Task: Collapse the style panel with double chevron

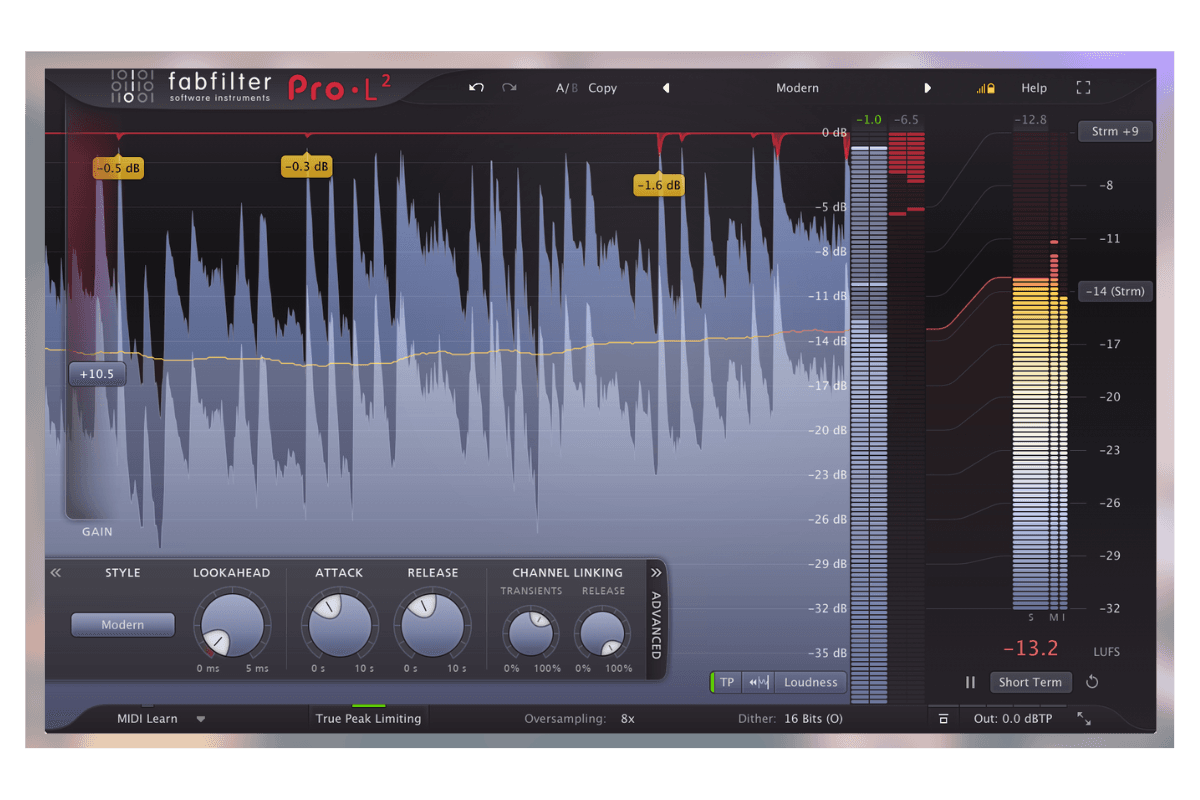Action: pyautogui.click(x=56, y=573)
